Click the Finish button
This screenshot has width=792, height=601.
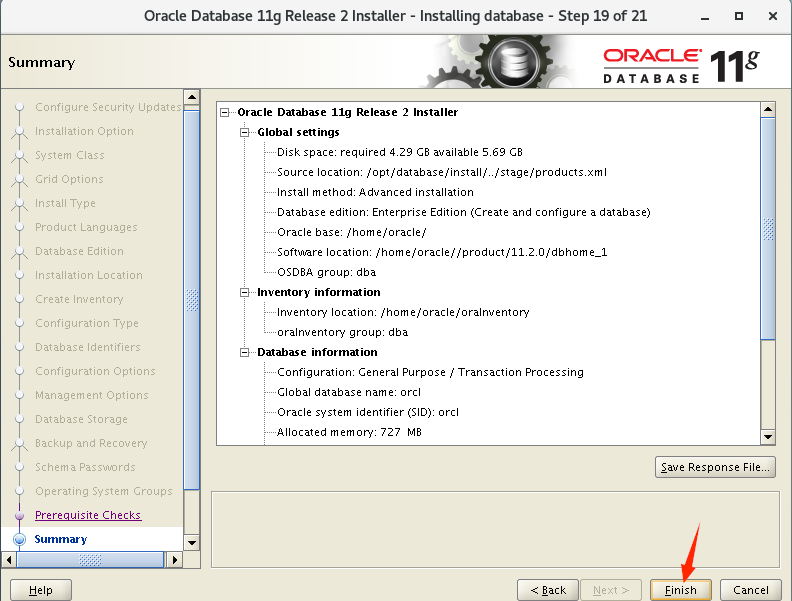pyautogui.click(x=680, y=590)
